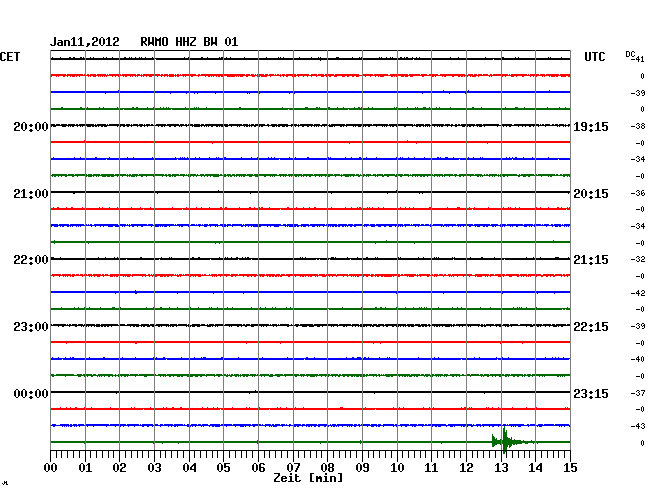The width and height of the screenshot is (650, 494).
Task: Select the CET timezone label
Action: coord(10,57)
